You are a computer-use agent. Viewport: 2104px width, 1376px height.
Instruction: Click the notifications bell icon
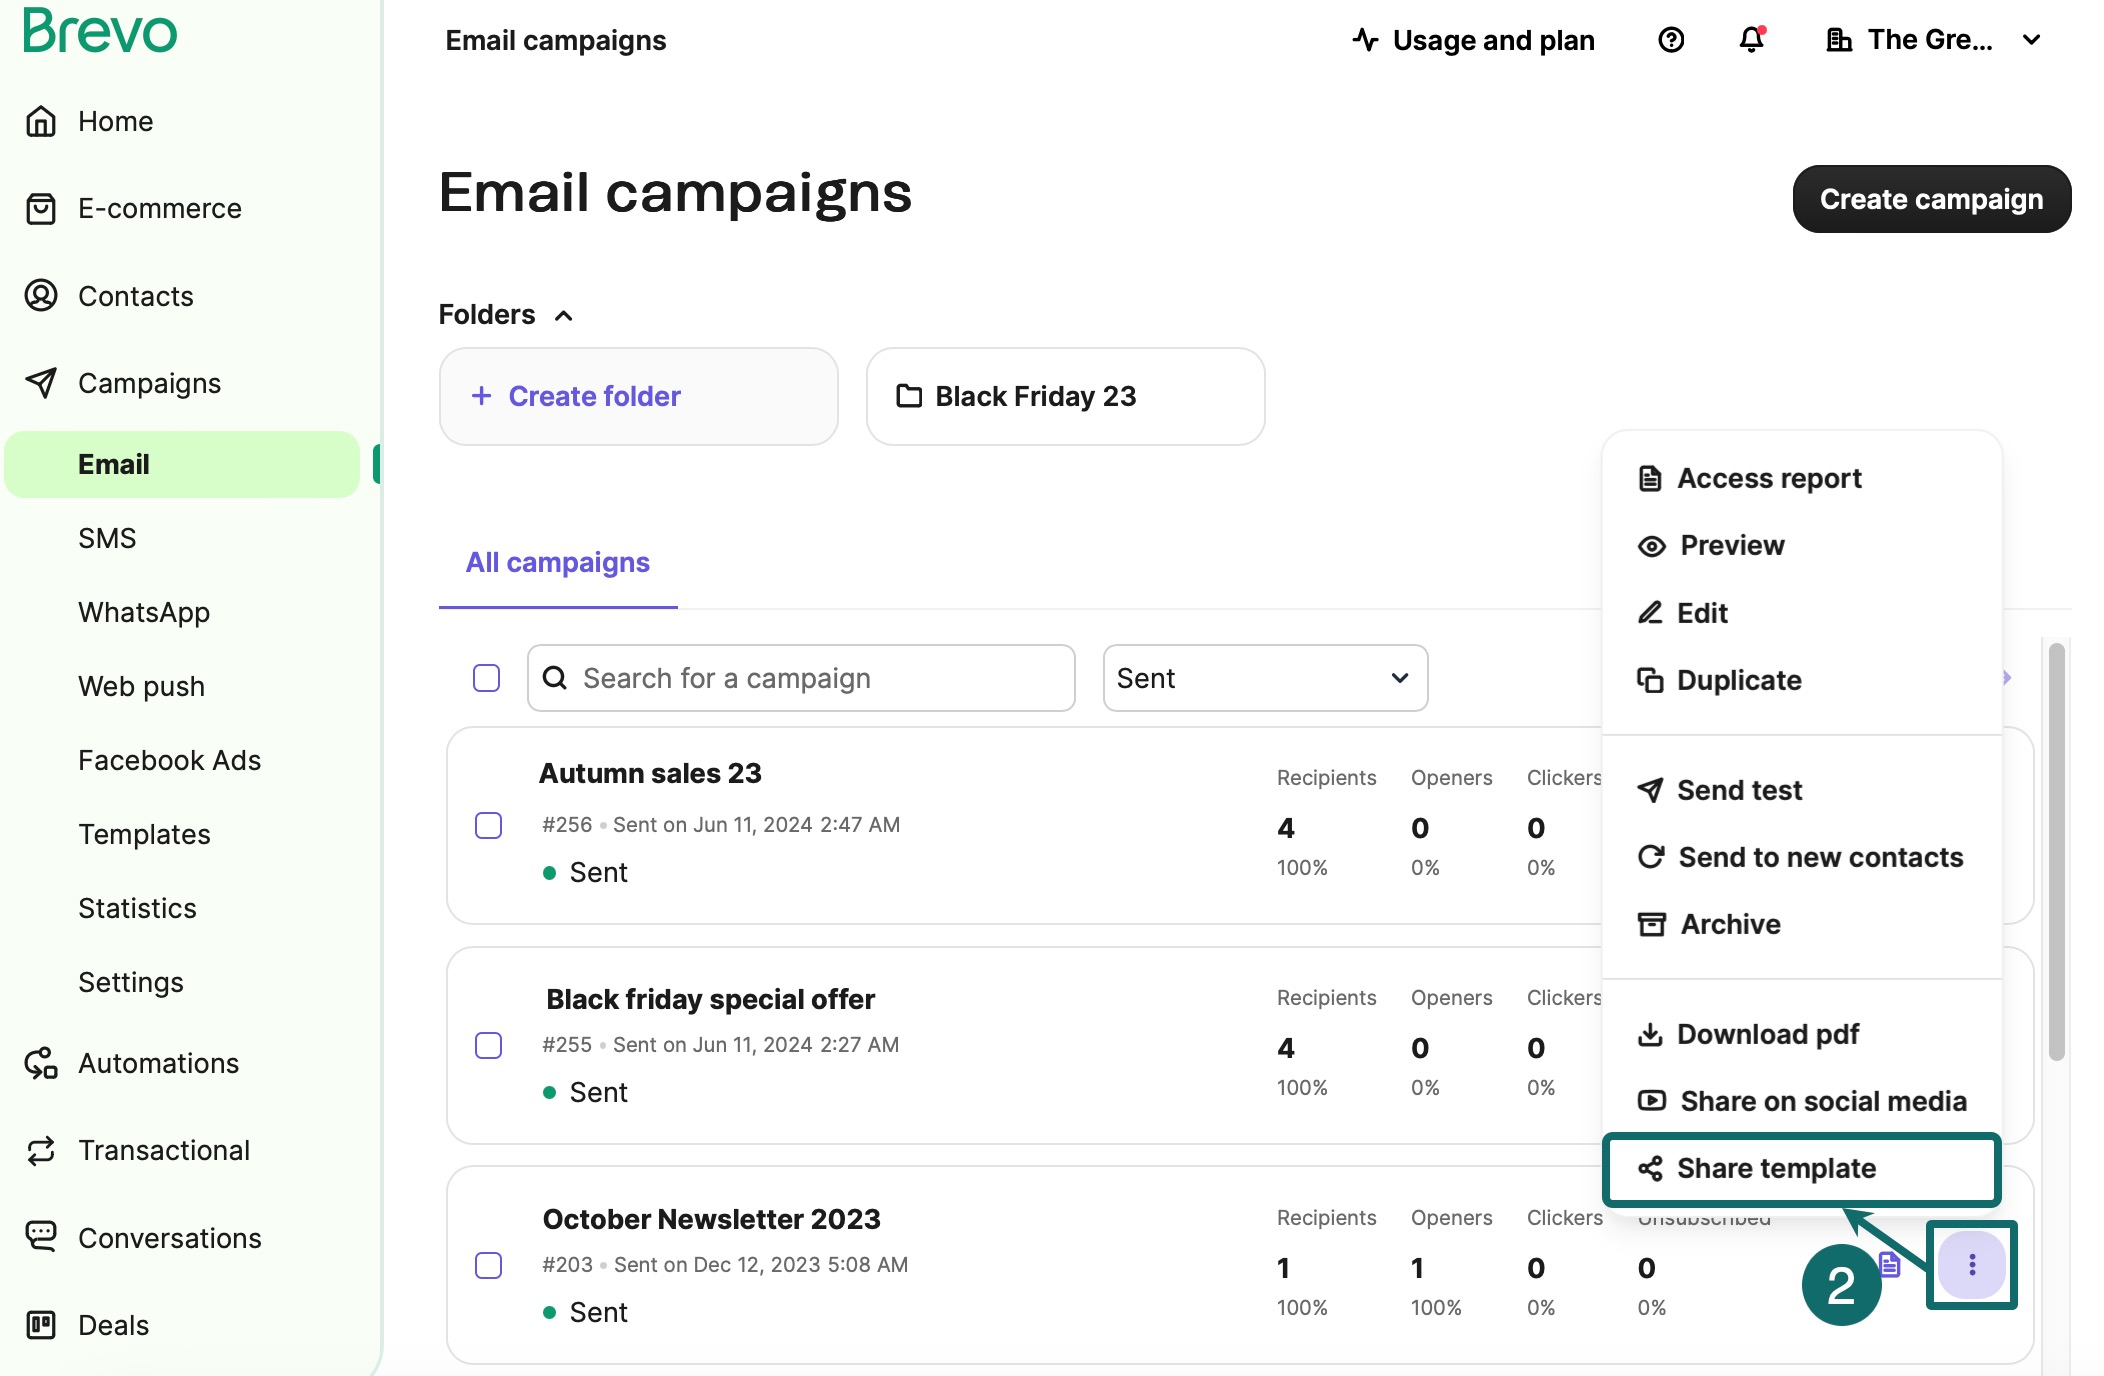coord(1751,40)
